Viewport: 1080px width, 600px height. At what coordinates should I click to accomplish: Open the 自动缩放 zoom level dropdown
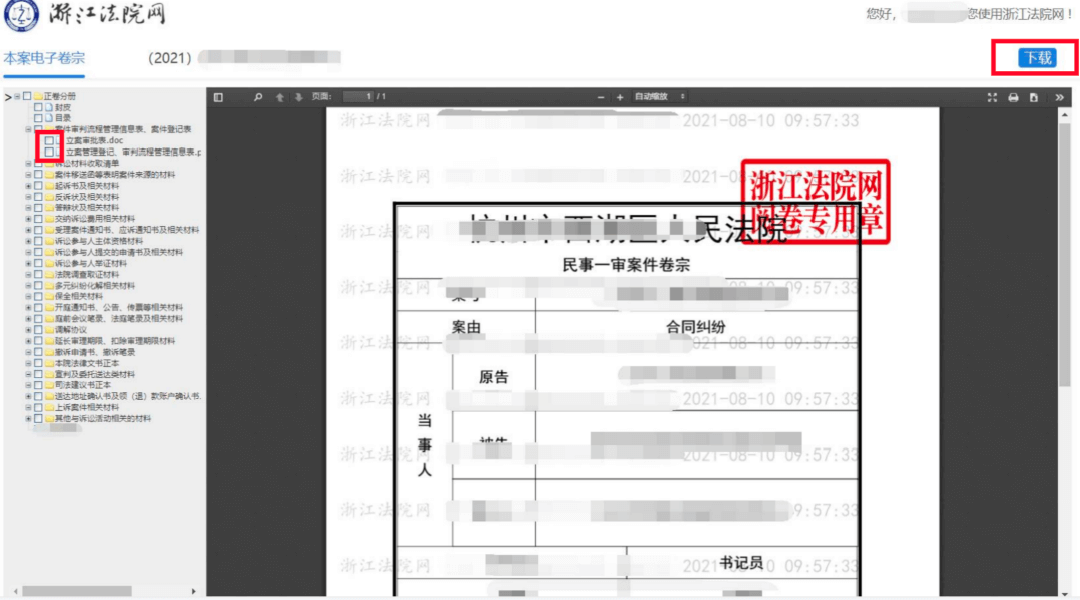657,97
